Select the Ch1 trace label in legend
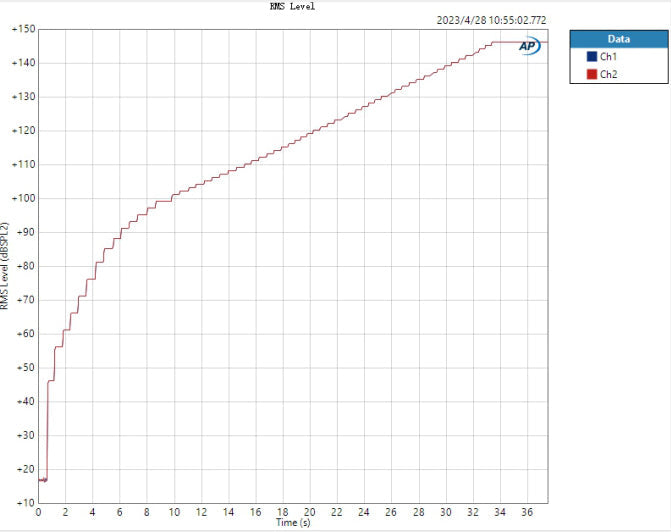The width and height of the screenshot is (671, 532). click(x=608, y=57)
